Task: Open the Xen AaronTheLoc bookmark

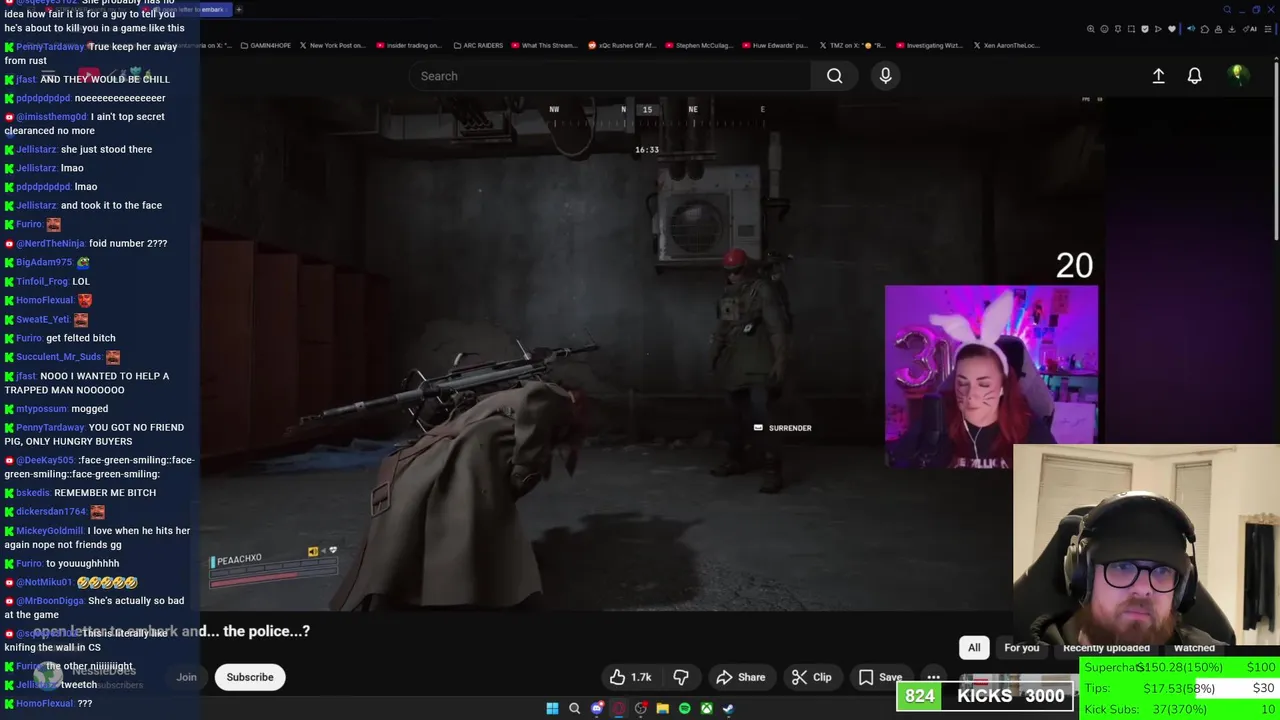Action: point(1006,45)
